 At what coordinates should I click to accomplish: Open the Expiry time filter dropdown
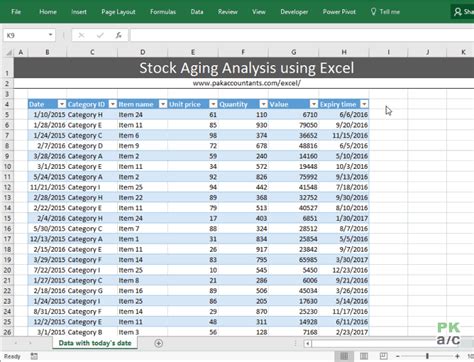tap(364, 104)
